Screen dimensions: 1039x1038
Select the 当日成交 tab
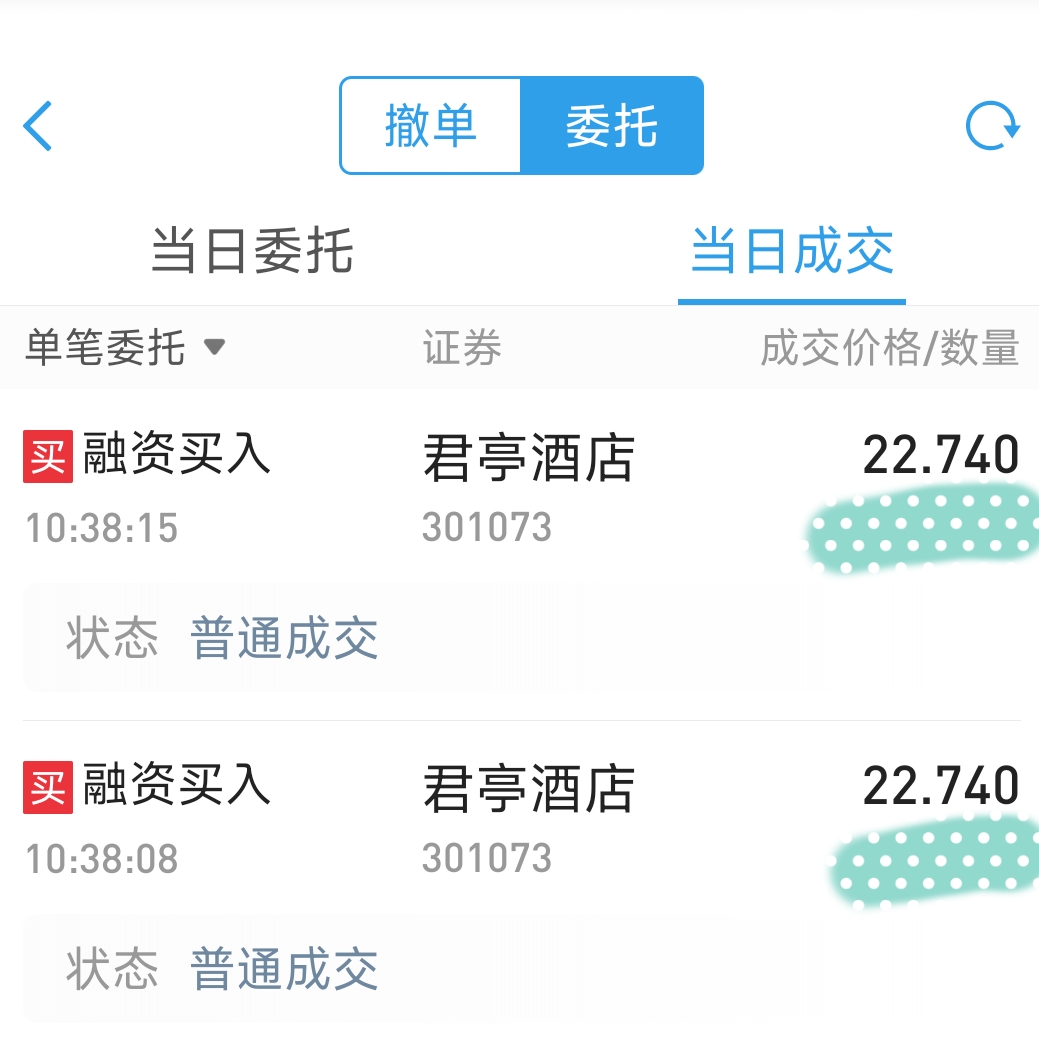point(792,251)
